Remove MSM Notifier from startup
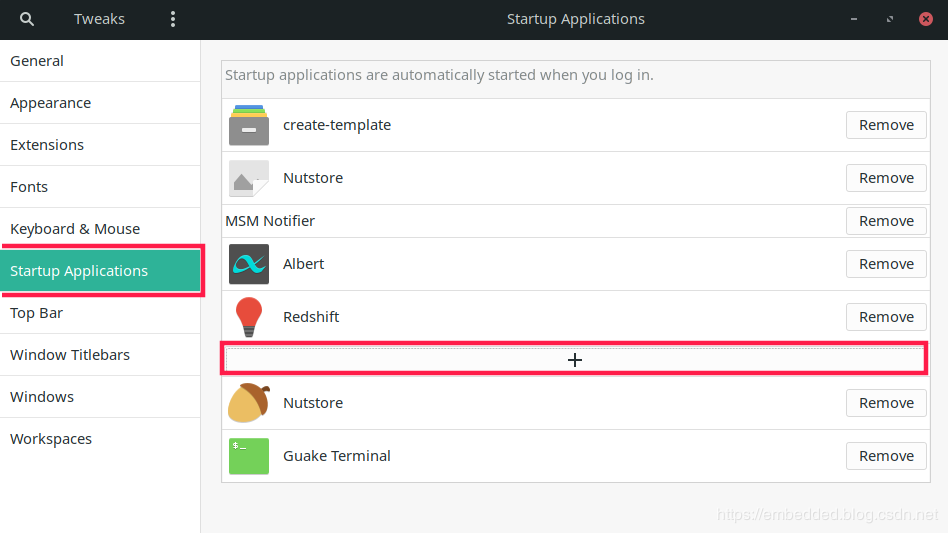Viewport: 948px width, 533px height. (x=886, y=221)
